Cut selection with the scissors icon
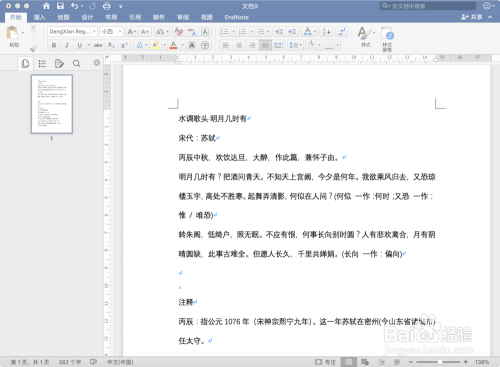 tap(33, 28)
